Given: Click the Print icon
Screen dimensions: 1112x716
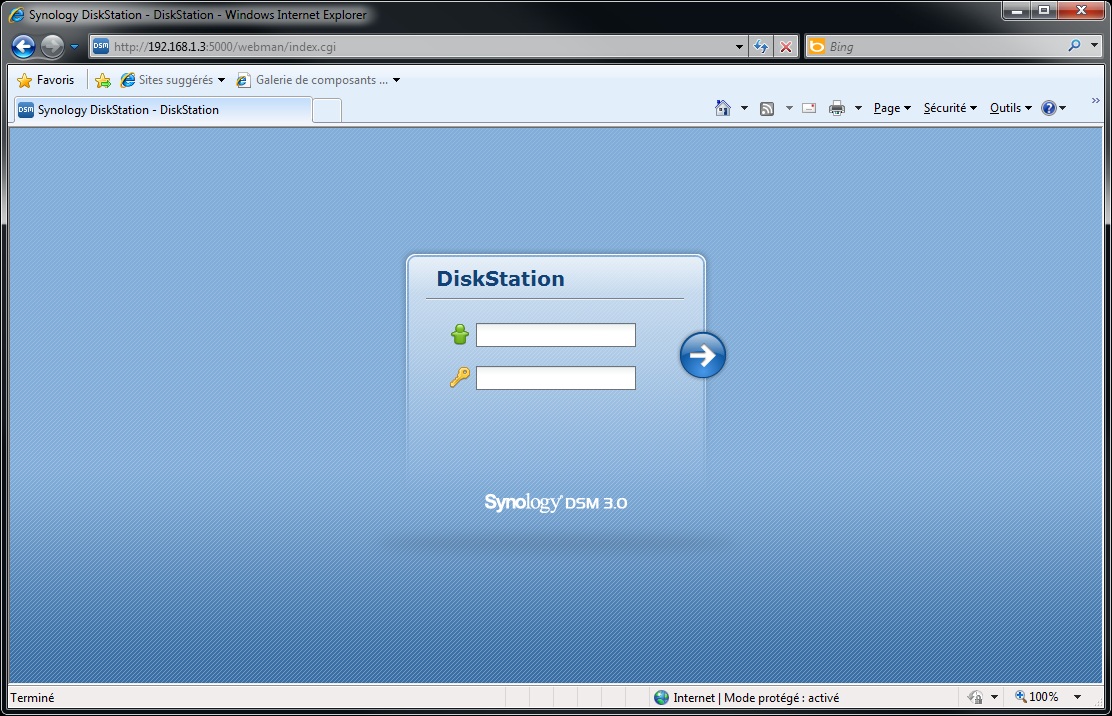Looking at the screenshot, I should pyautogui.click(x=837, y=108).
